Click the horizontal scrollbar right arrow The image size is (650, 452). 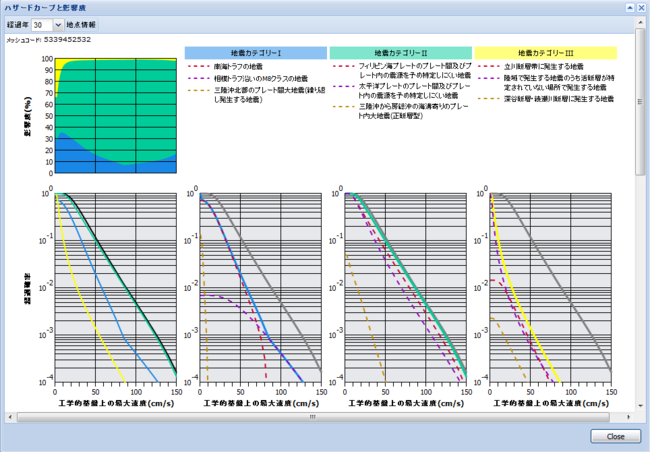click(629, 417)
